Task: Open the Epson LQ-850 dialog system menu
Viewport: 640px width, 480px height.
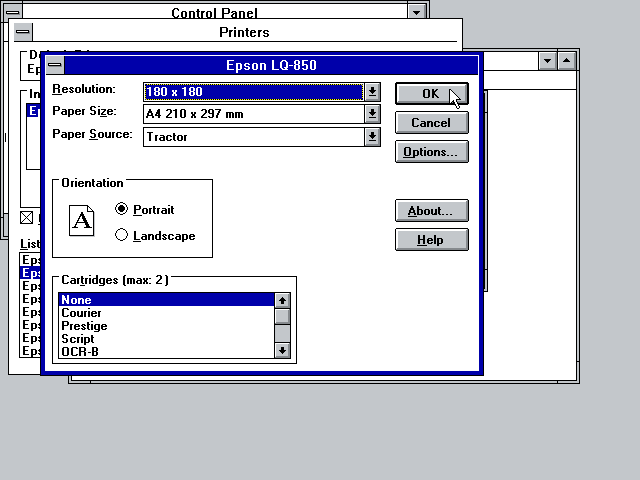Action: [x=55, y=66]
